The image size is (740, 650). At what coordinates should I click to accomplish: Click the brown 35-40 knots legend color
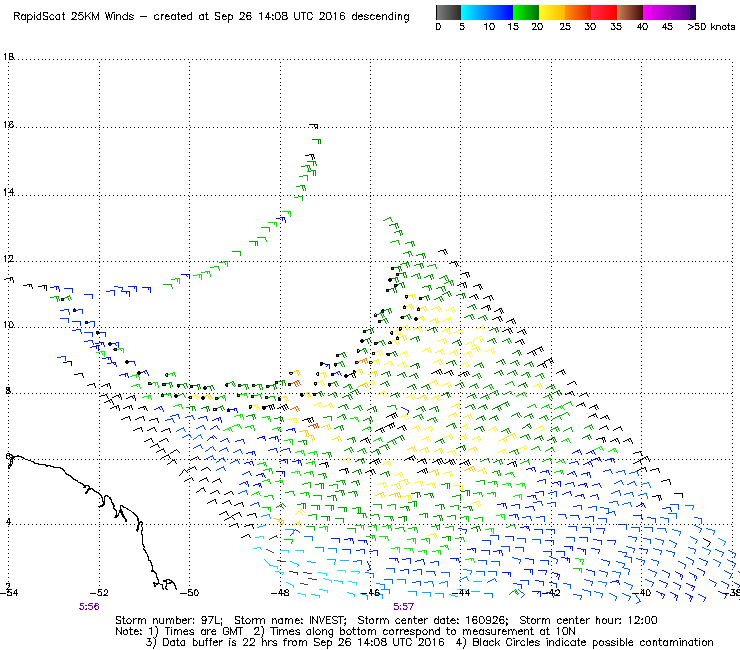[x=630, y=12]
